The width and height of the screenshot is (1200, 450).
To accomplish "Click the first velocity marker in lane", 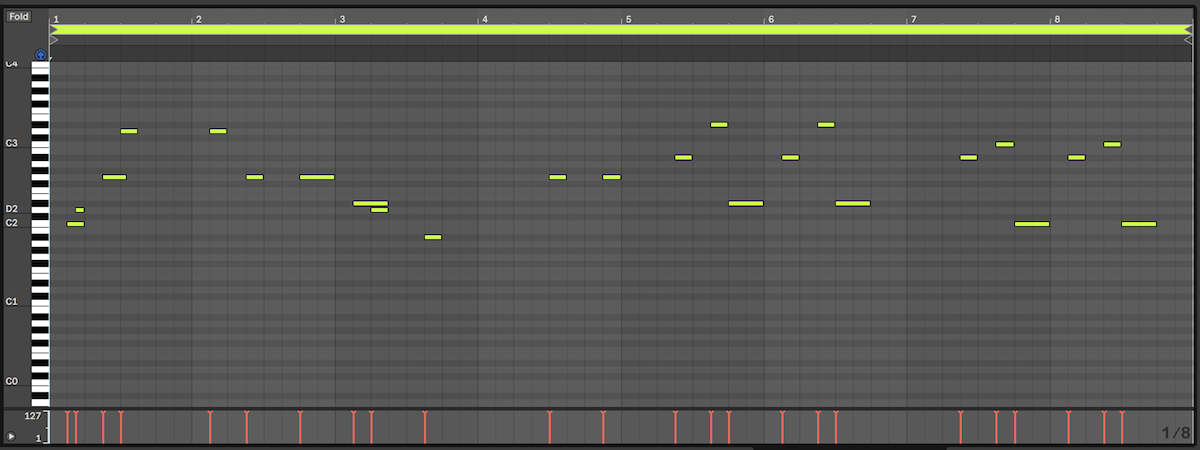I will 67,425.
